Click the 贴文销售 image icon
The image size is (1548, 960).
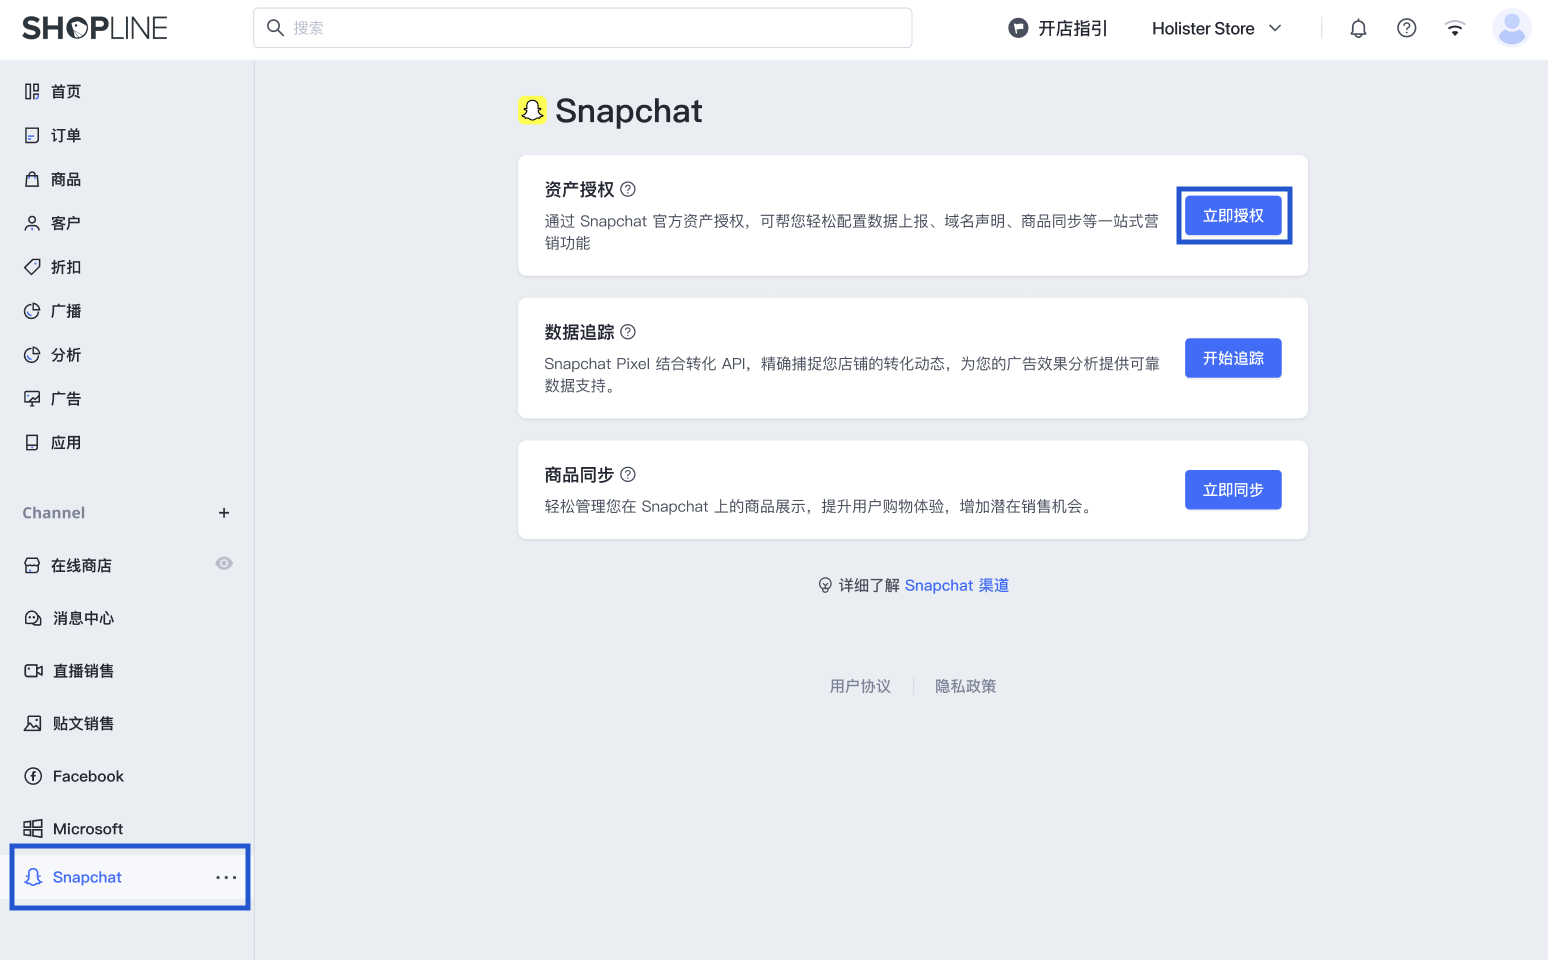coord(33,724)
